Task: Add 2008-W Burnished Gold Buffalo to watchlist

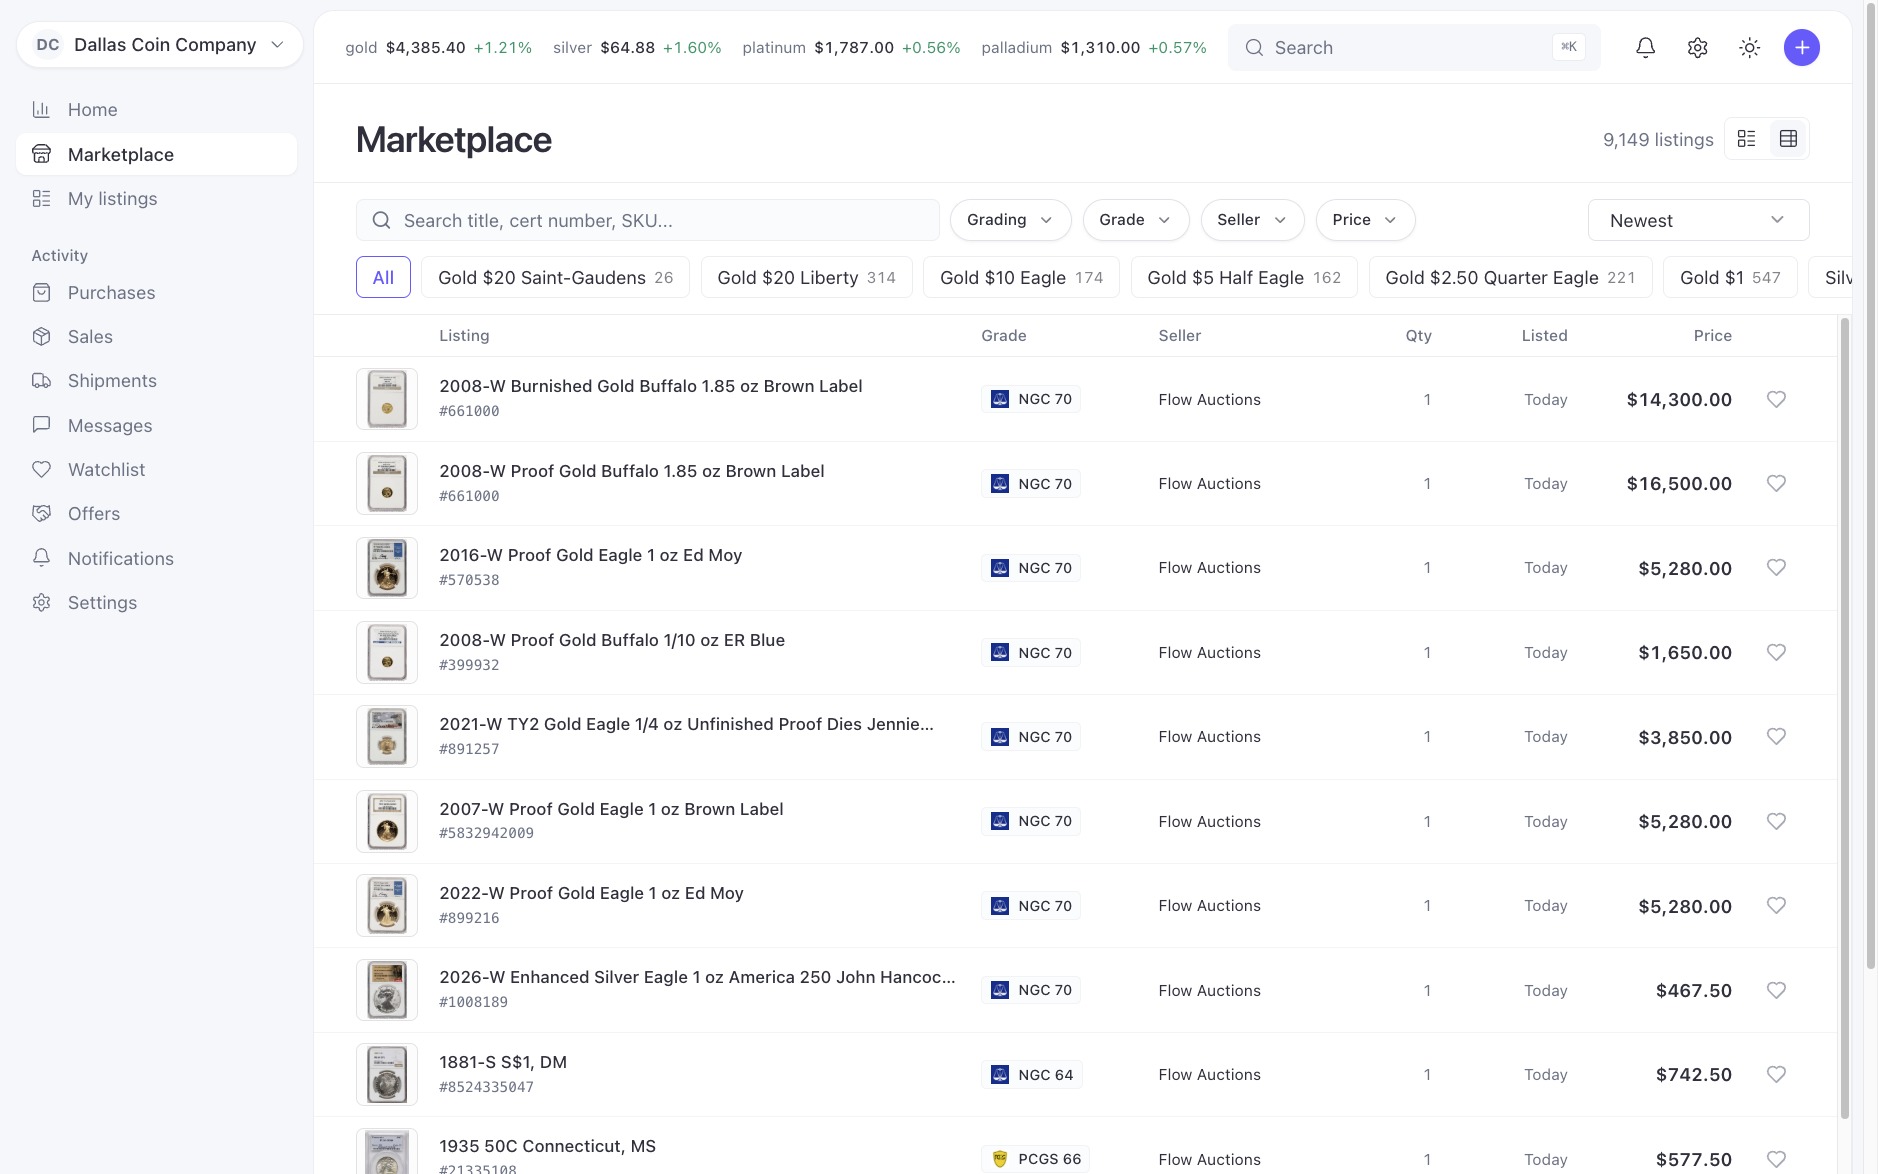Action: pyautogui.click(x=1776, y=399)
